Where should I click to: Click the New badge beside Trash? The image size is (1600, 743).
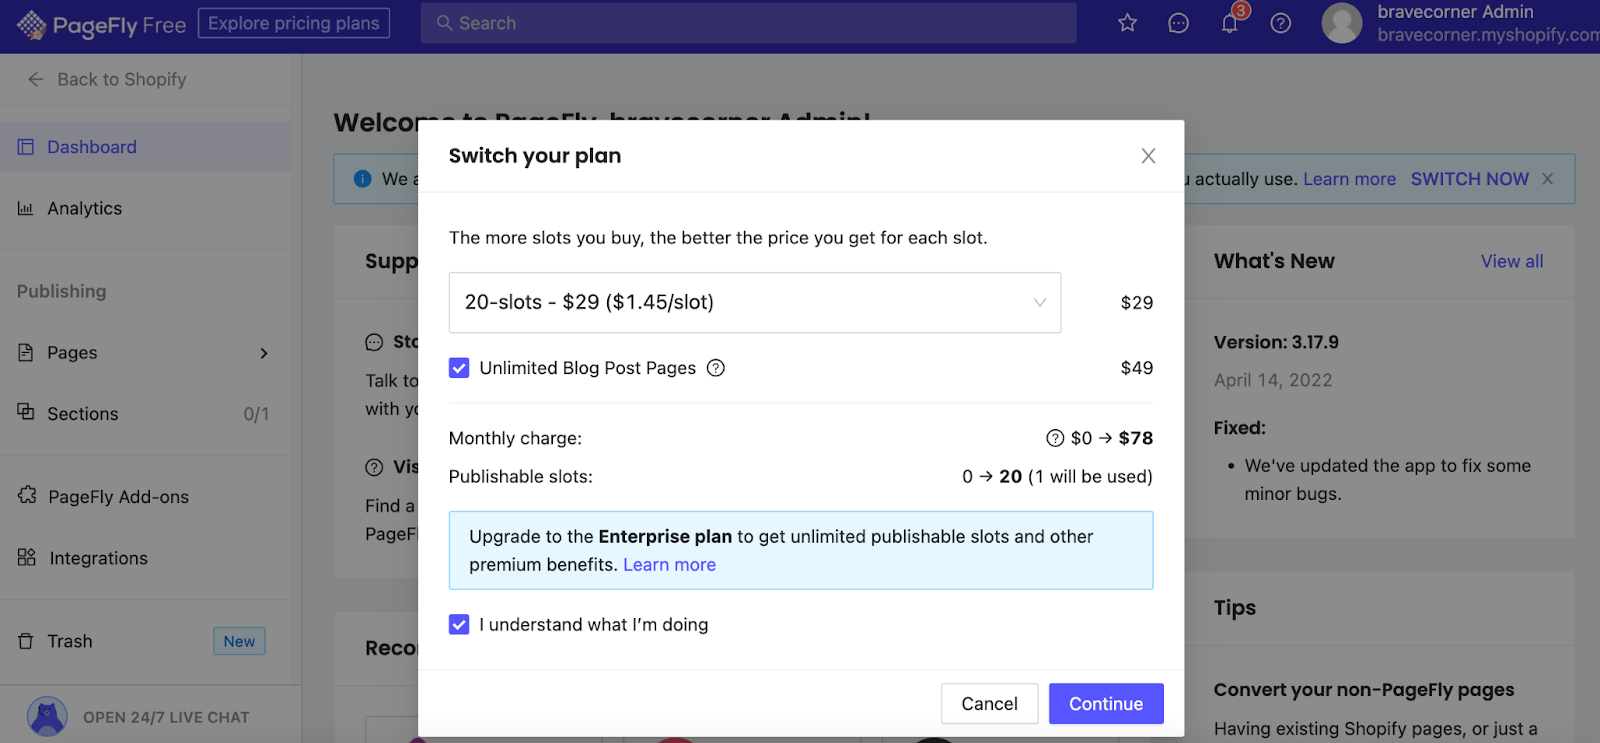239,641
